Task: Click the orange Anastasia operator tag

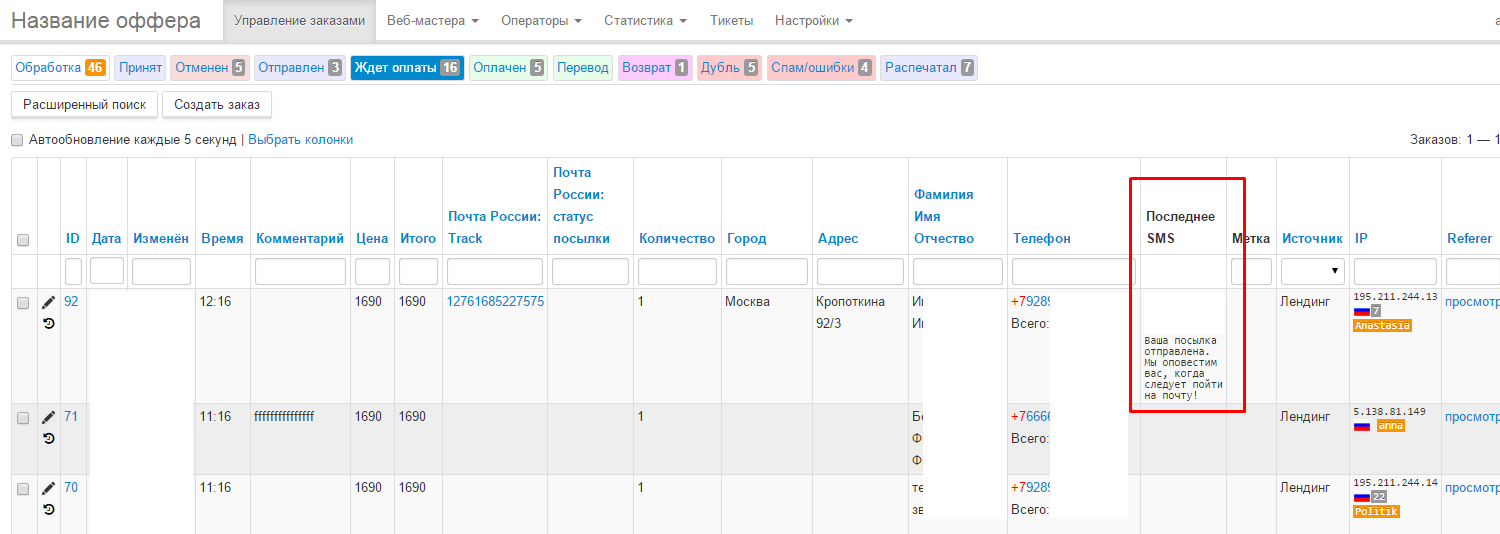Action: coord(1382,326)
